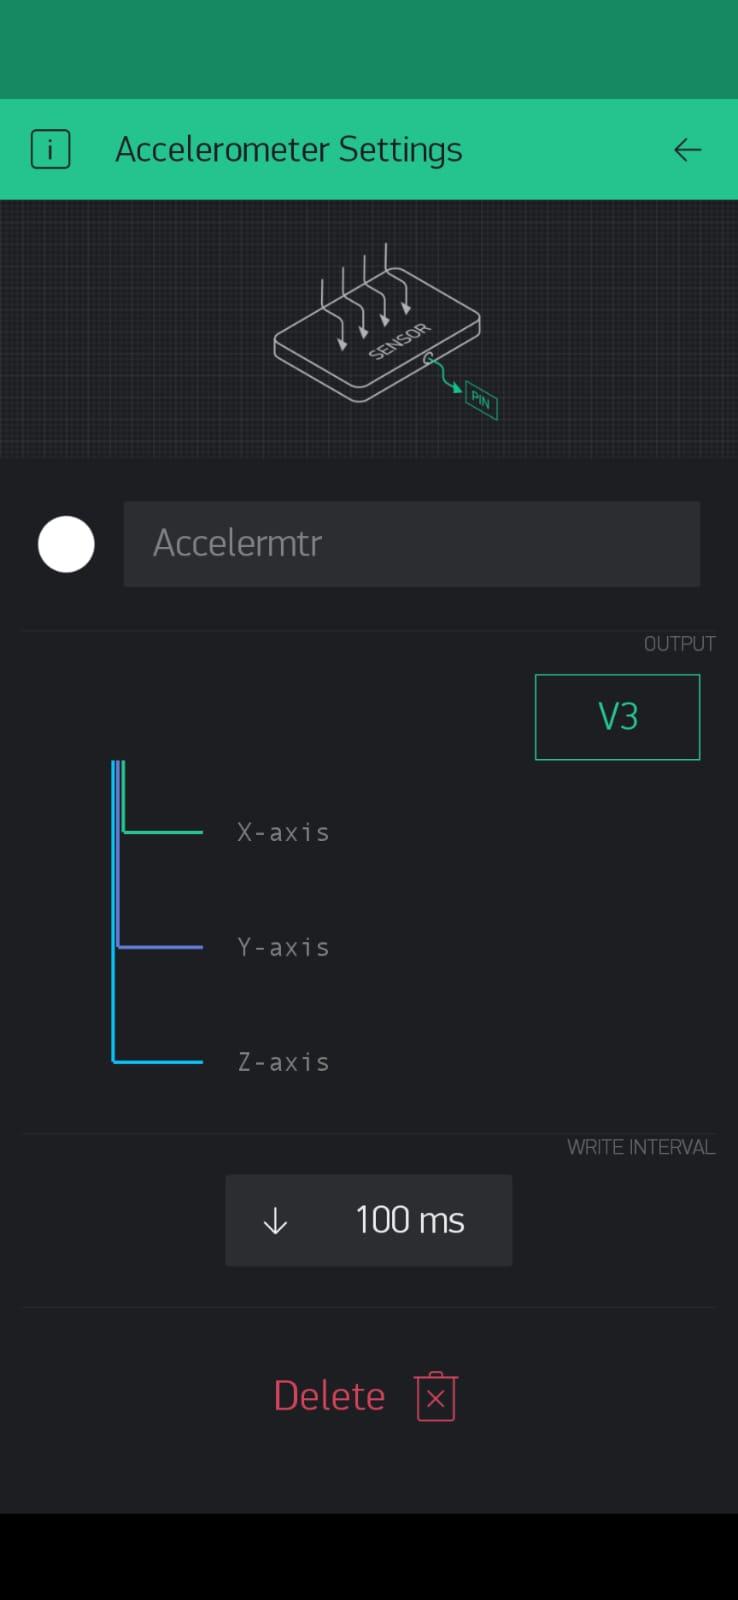This screenshot has width=738, height=1600.
Task: Tap the green X-axis connector line
Action: pos(165,831)
